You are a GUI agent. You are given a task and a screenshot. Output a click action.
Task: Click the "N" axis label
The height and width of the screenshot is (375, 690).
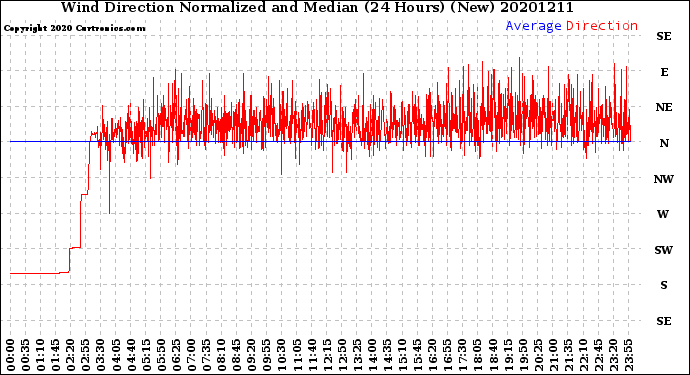(x=664, y=143)
